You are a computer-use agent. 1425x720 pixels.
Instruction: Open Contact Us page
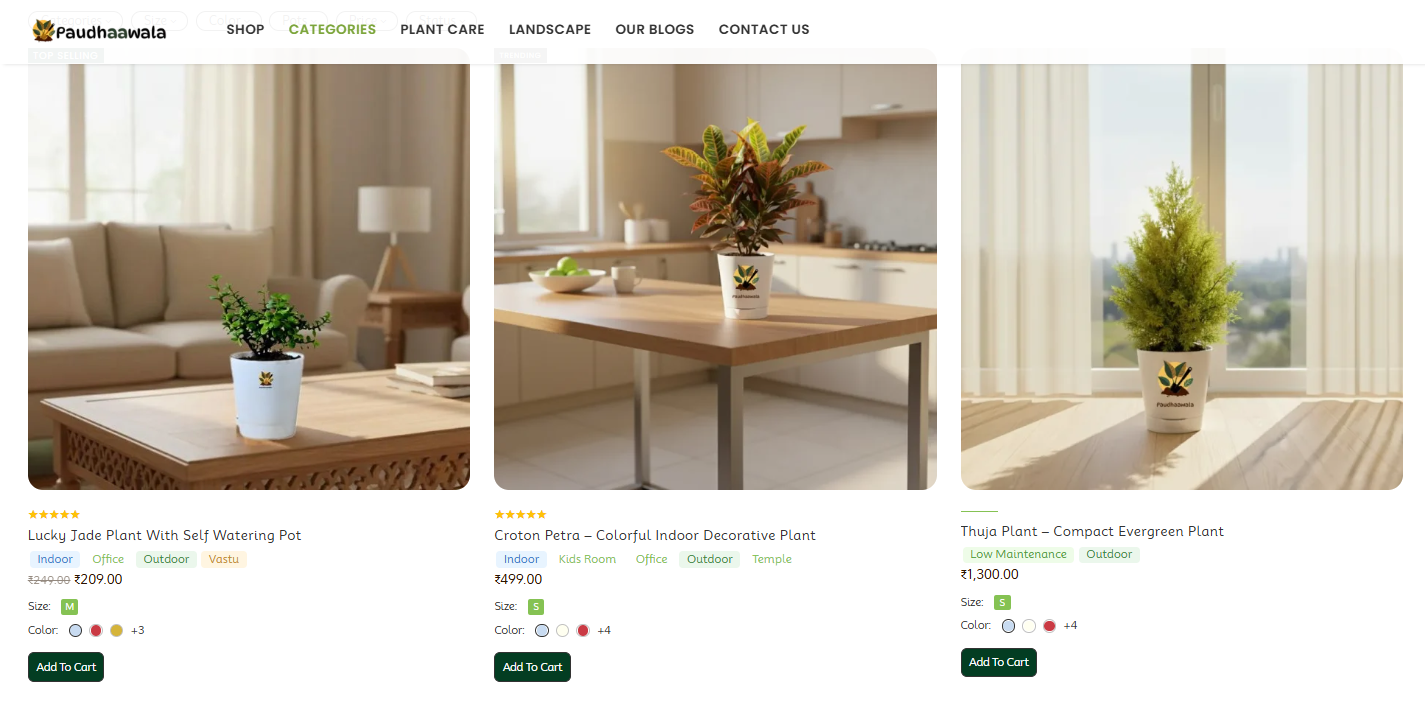point(764,29)
